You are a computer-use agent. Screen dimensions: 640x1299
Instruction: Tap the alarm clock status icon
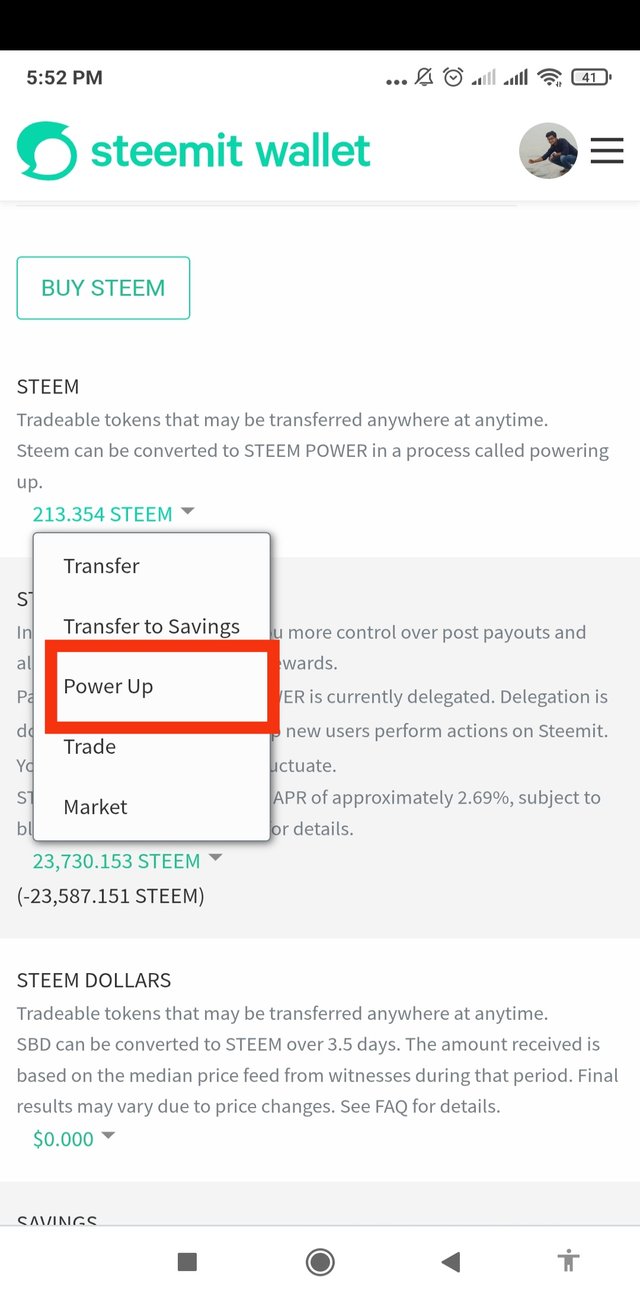tap(453, 77)
